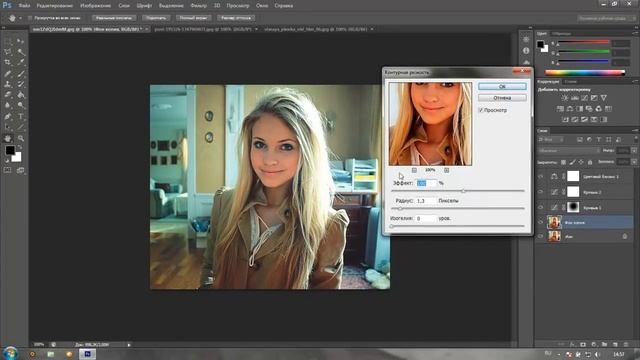
Task: Open the Info panel icon in the dock
Action: click(526, 51)
